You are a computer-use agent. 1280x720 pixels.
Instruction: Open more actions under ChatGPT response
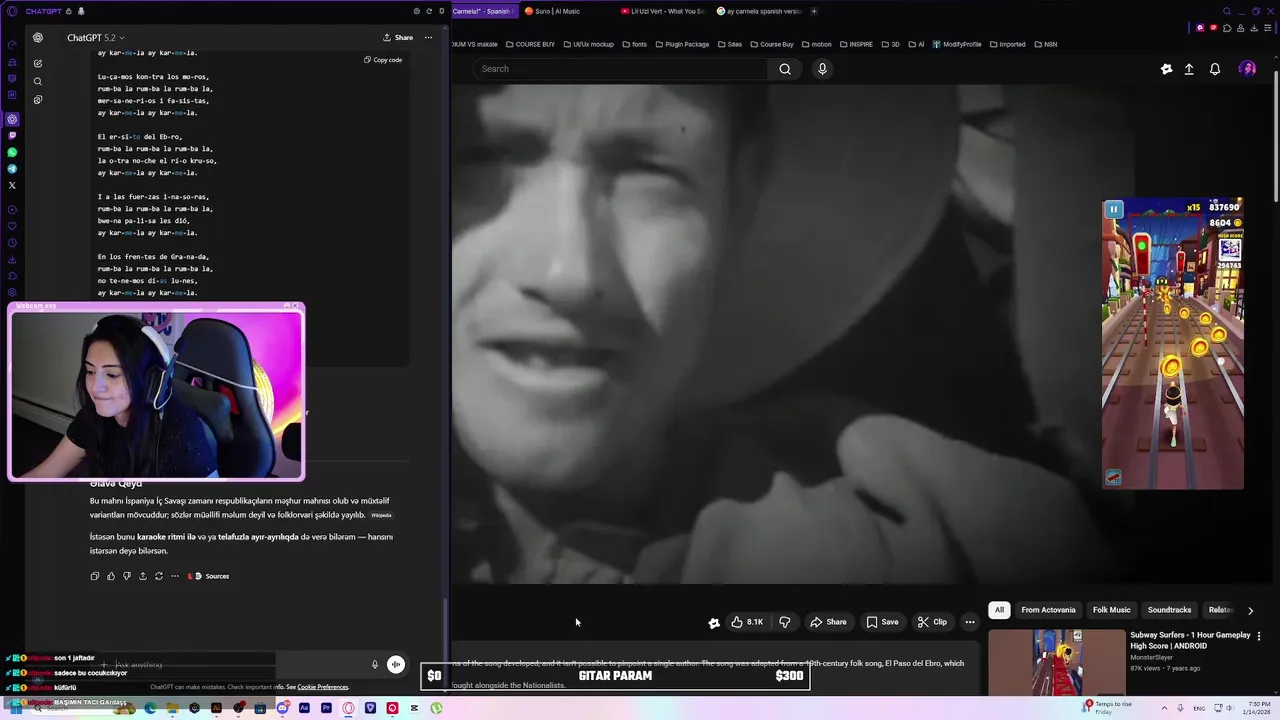coord(174,576)
